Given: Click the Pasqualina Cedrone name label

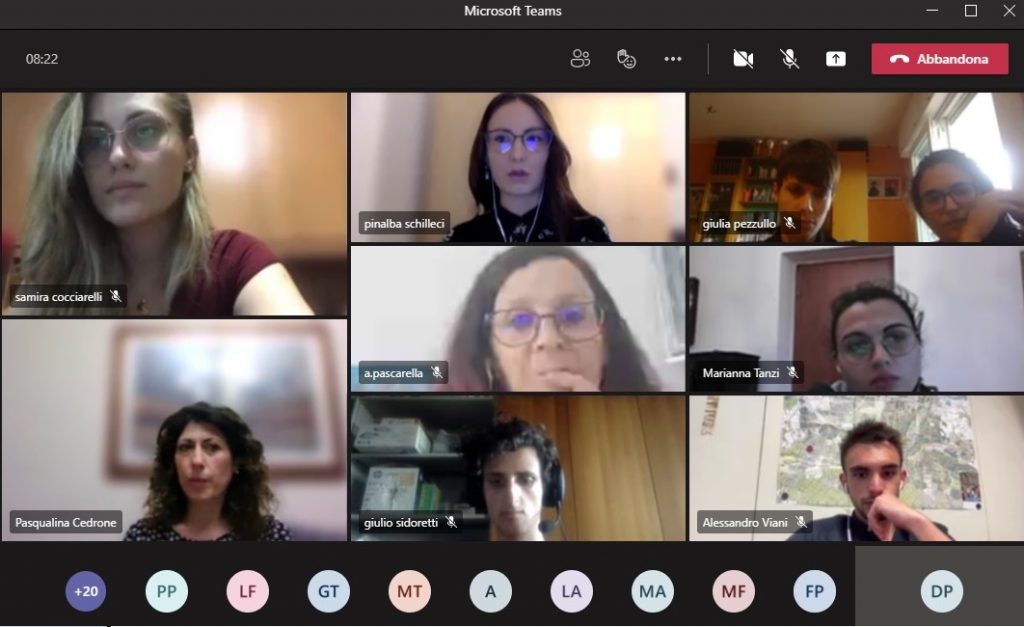Looking at the screenshot, I should (x=66, y=522).
